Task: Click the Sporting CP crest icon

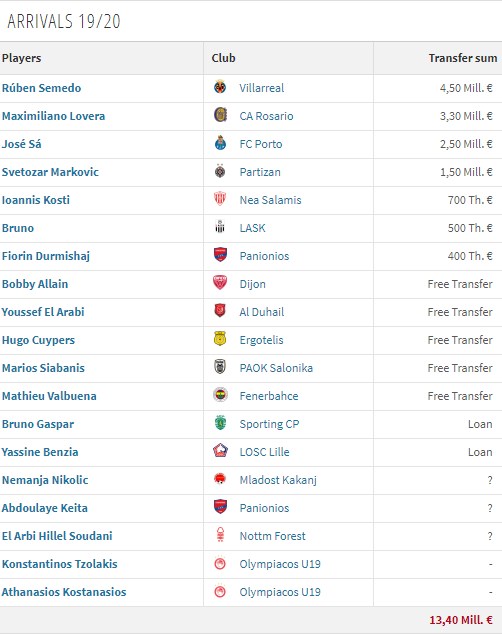Action: (220, 423)
